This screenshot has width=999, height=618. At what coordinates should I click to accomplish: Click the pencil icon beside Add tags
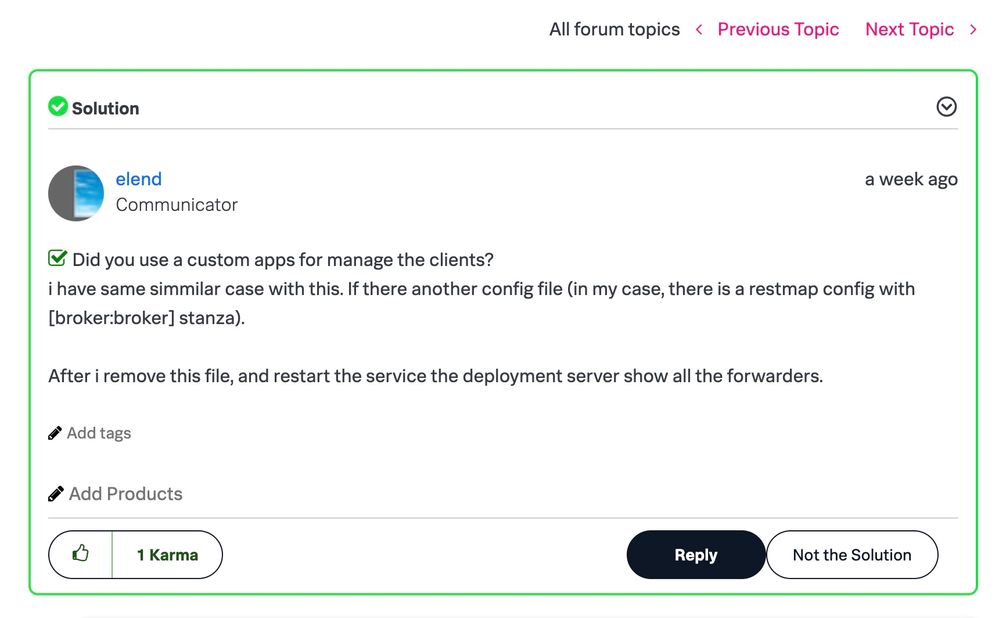55,433
